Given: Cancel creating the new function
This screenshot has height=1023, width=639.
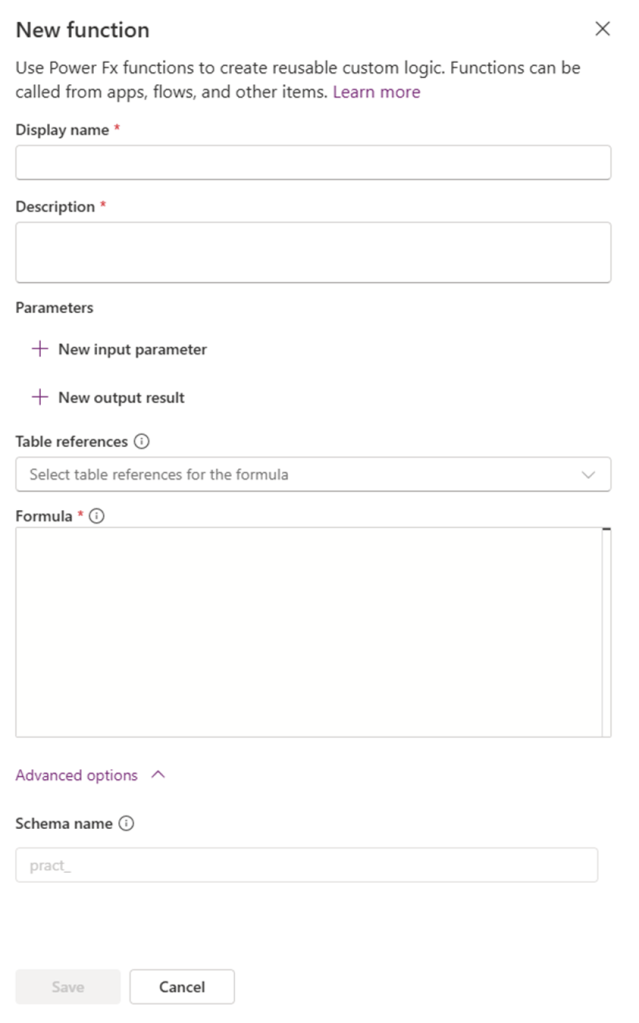Looking at the screenshot, I should [x=182, y=987].
